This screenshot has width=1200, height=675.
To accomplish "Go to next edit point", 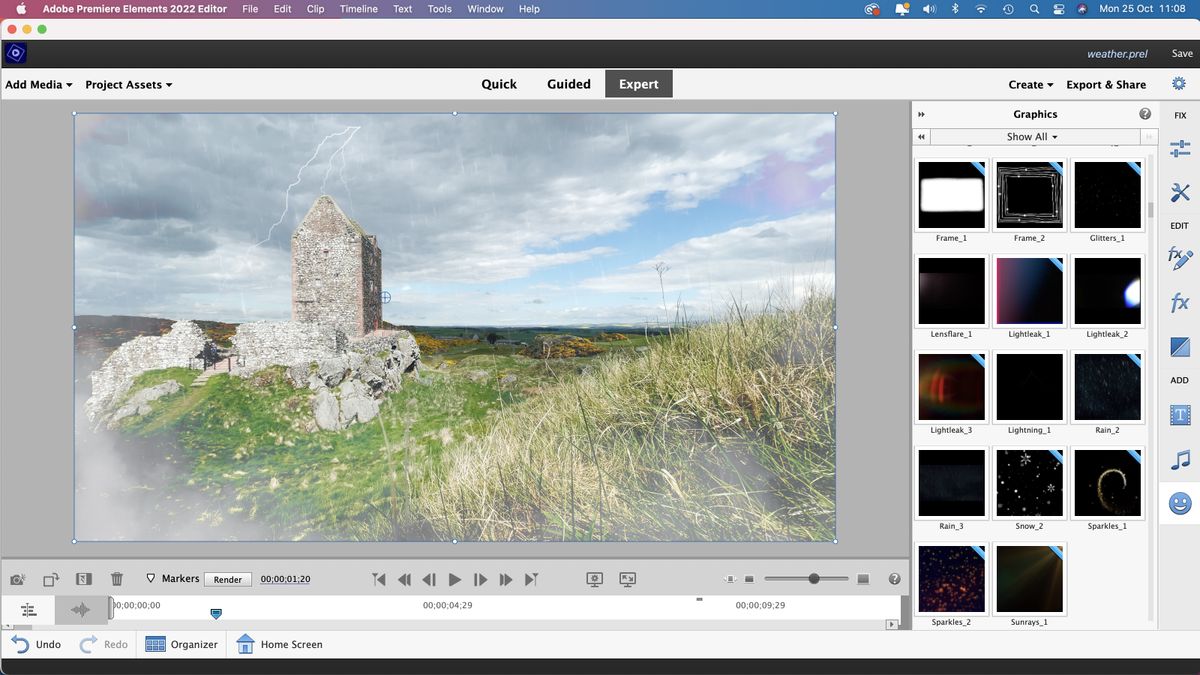I will [x=532, y=579].
